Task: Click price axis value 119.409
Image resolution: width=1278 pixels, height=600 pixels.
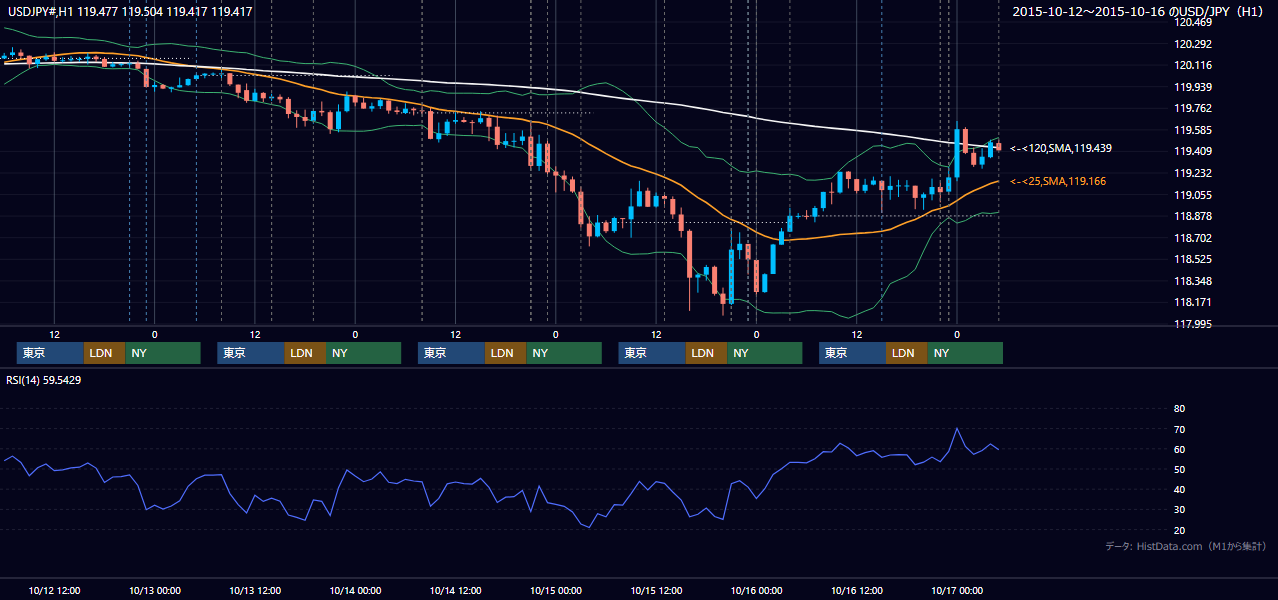Action: 1193,151
